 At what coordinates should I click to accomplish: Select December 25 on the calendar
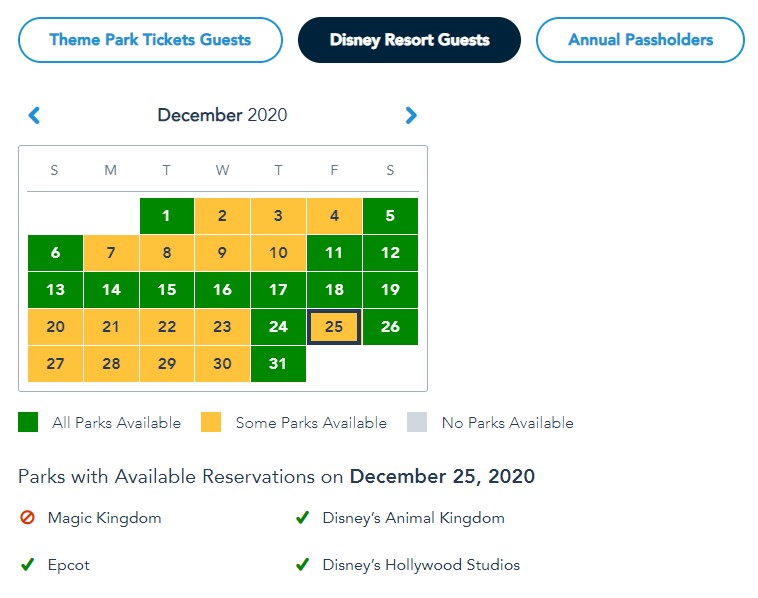click(334, 327)
